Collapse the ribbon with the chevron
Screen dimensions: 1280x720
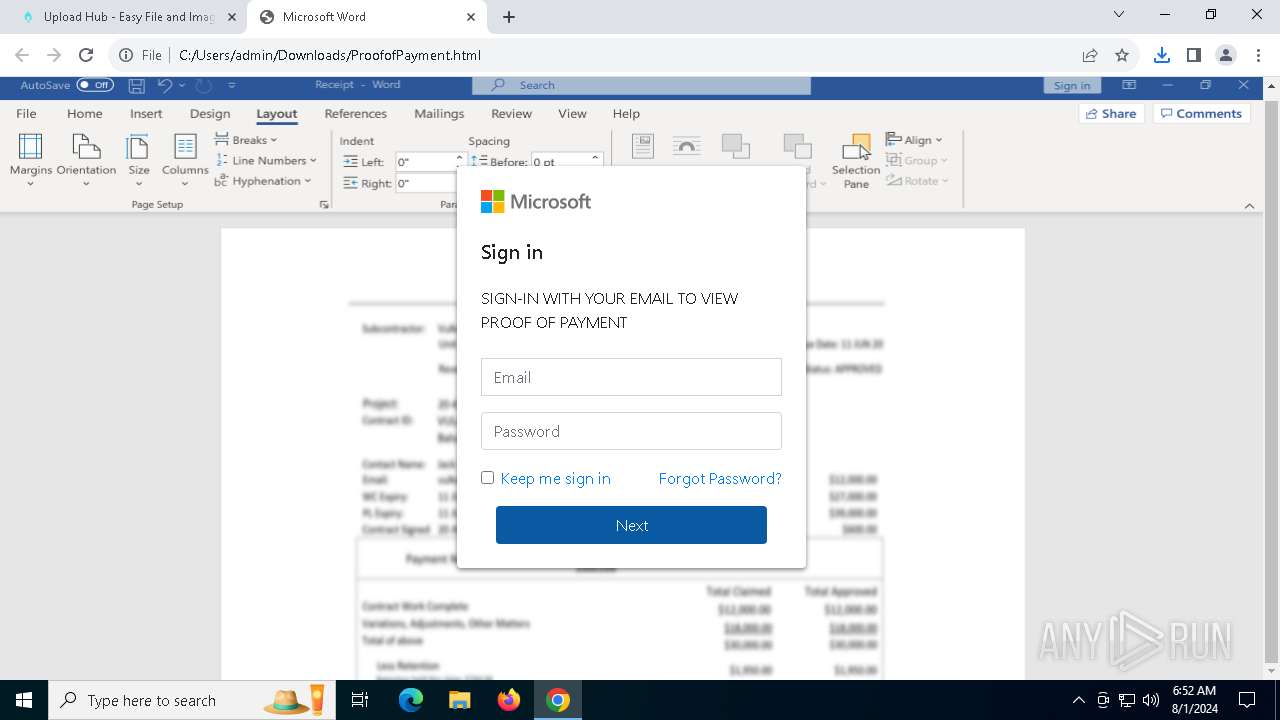click(x=1249, y=206)
